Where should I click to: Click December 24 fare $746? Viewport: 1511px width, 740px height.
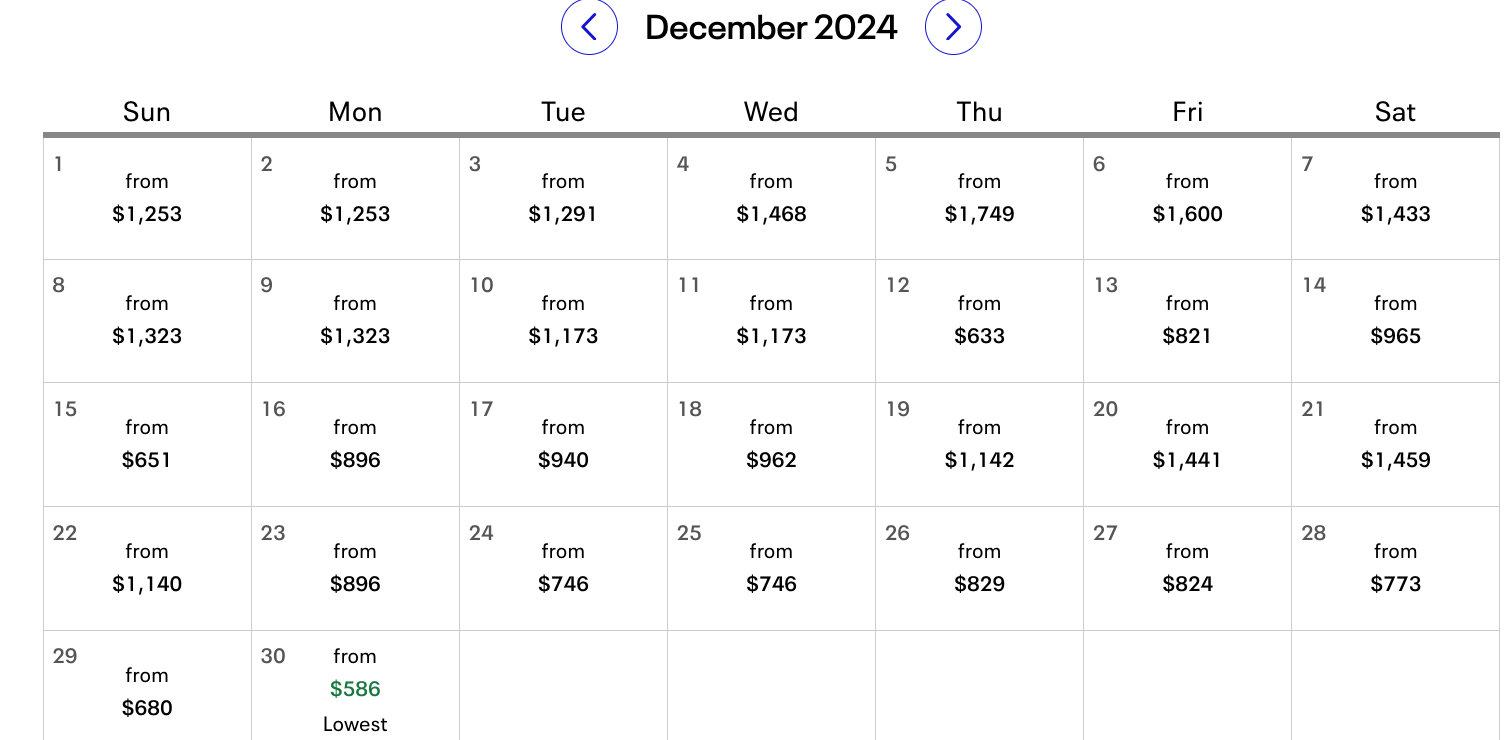563,569
